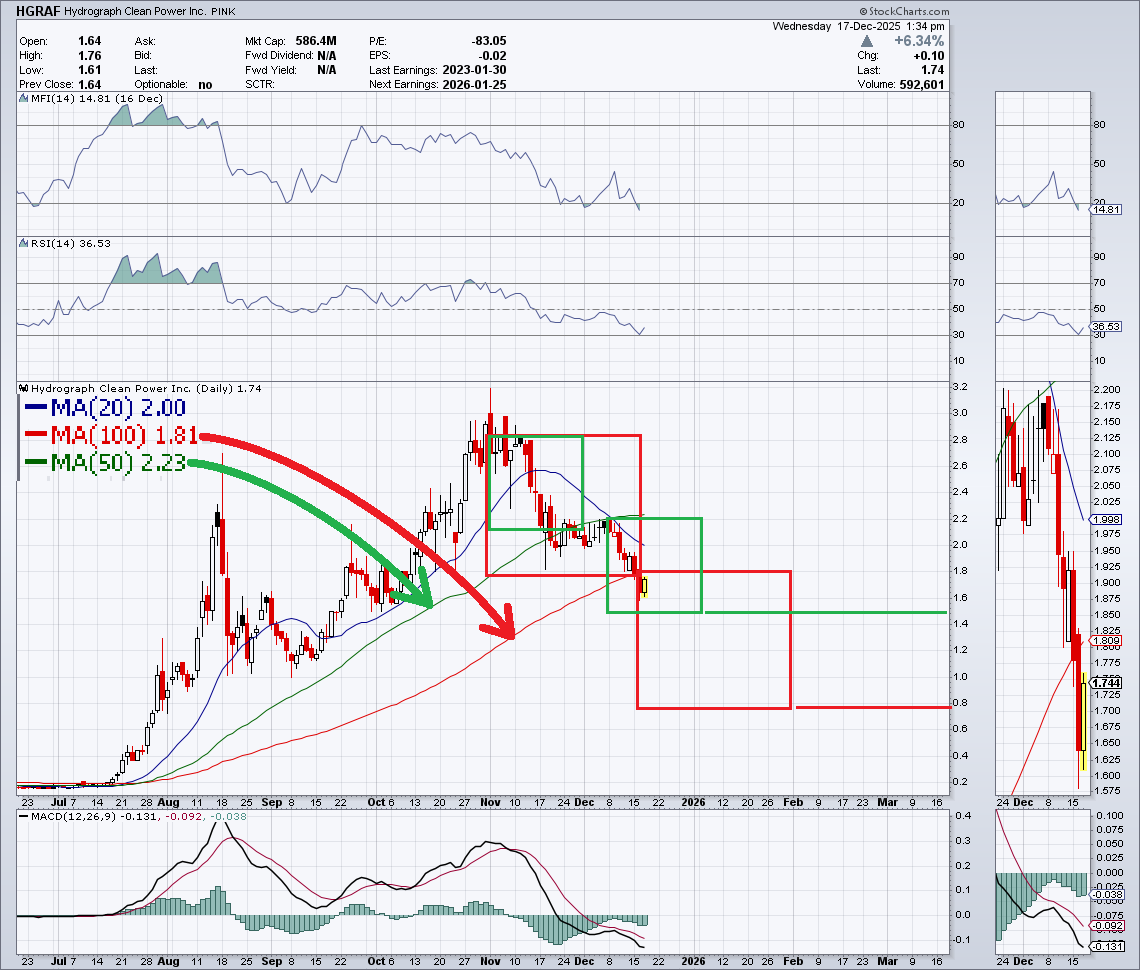Click the 1.744 last price tag
This screenshot has width=1140, height=970.
1107,683
